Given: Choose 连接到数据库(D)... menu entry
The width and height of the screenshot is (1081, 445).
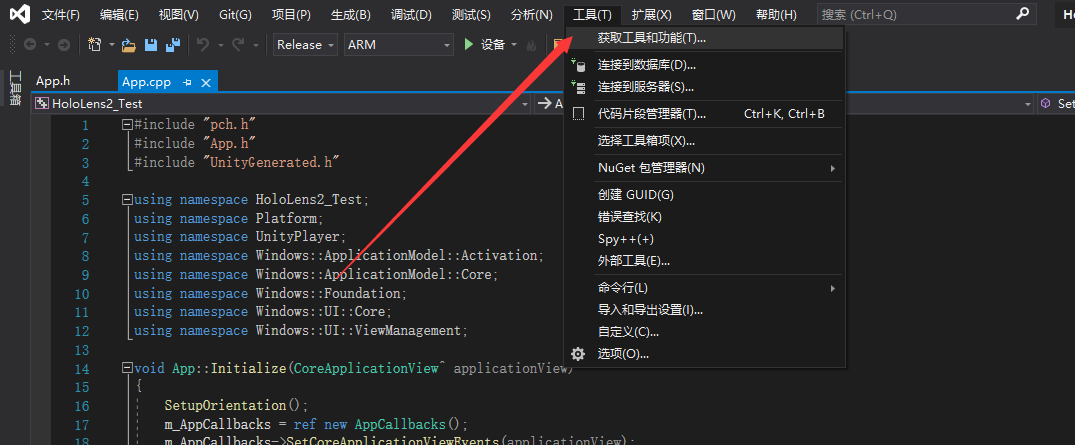Looking at the screenshot, I should point(705,65).
